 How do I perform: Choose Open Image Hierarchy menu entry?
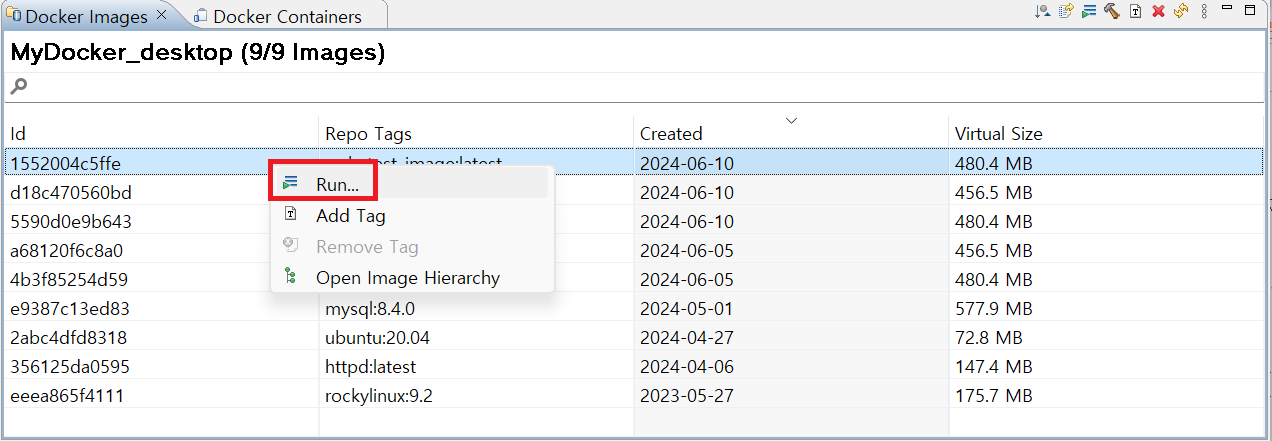click(x=407, y=278)
